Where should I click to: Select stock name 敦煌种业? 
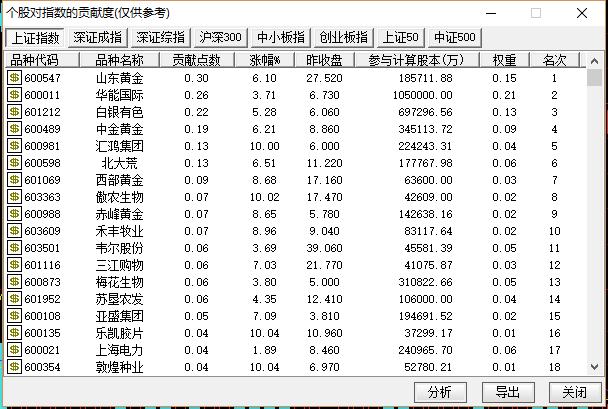pos(119,367)
